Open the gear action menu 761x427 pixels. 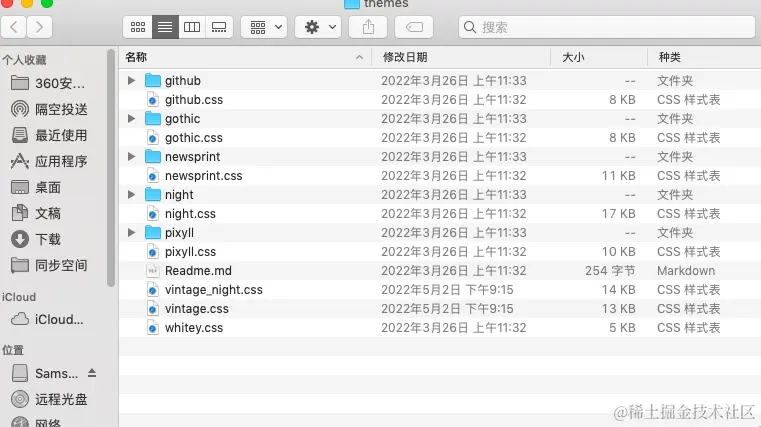coord(319,27)
